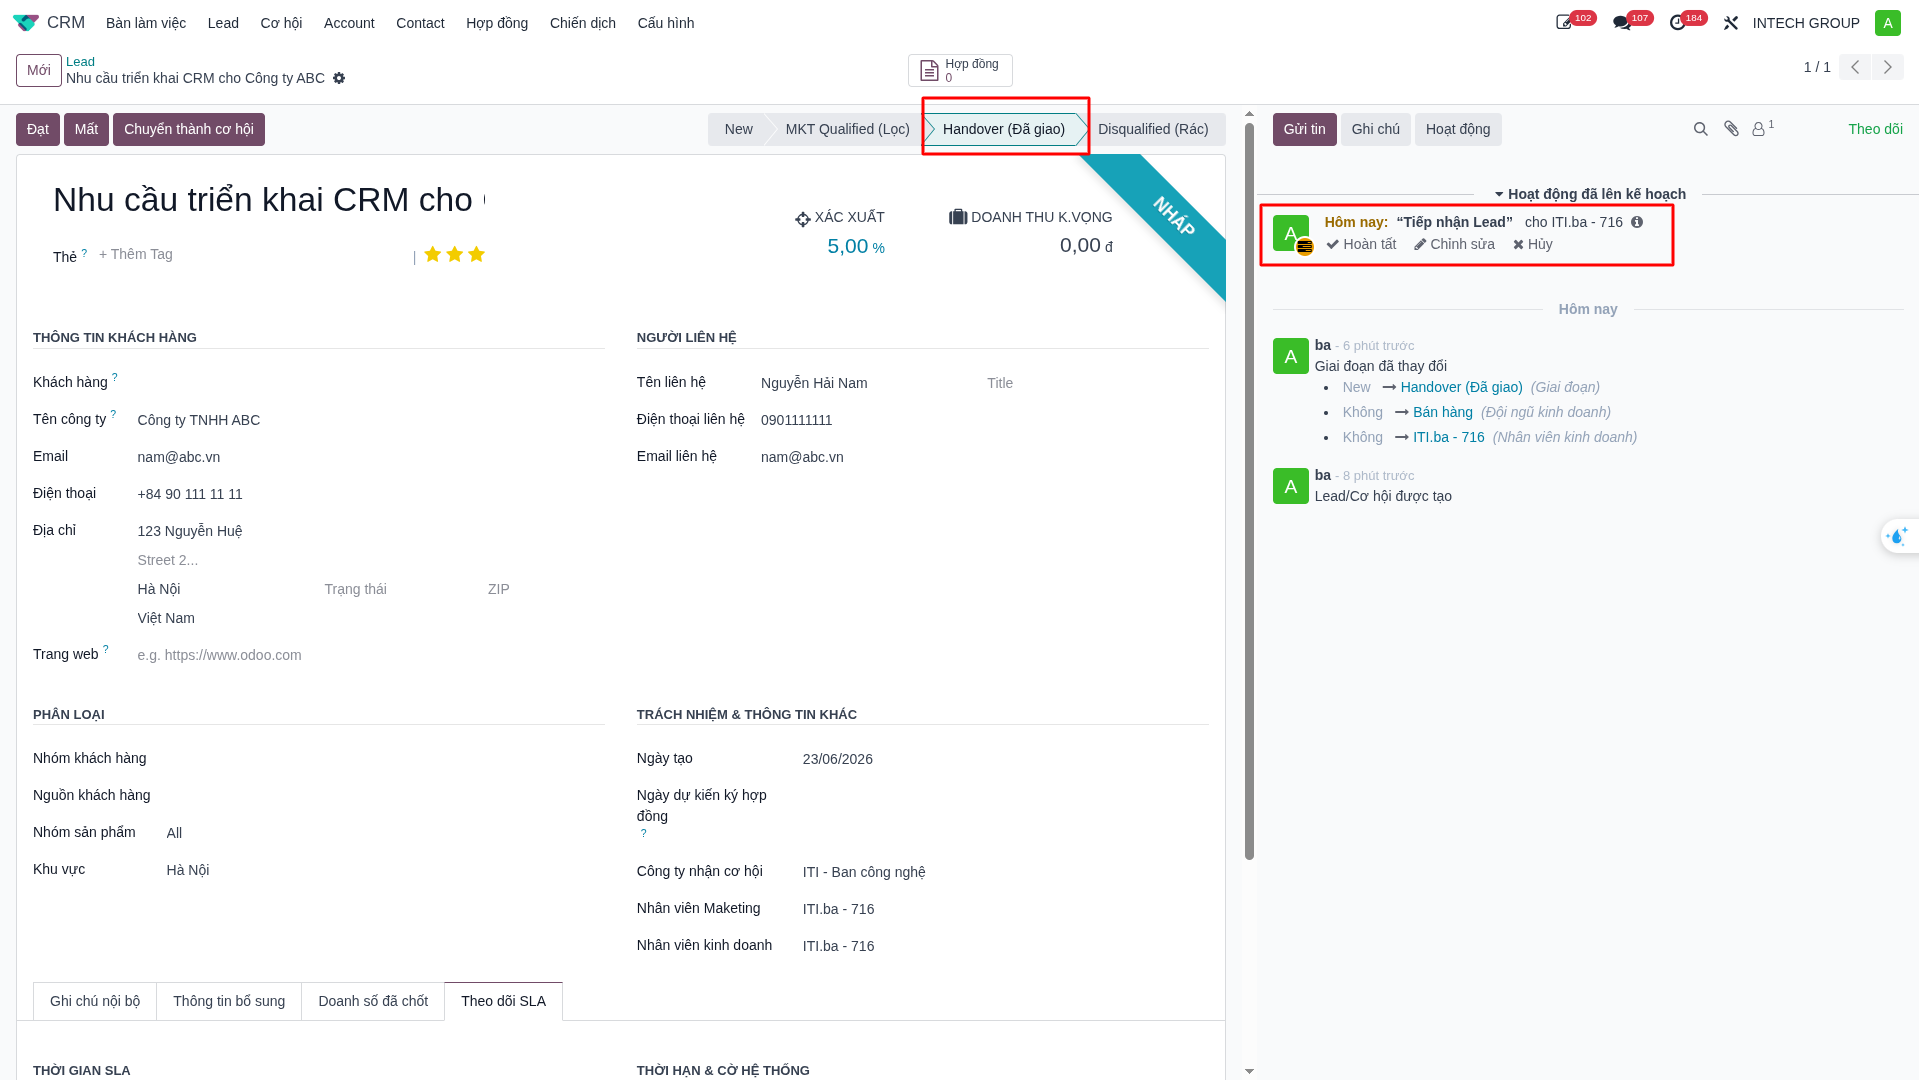Set the stage to MKT Qualified (Lọc)
Viewport: 1919px width, 1080px height.
click(x=847, y=129)
